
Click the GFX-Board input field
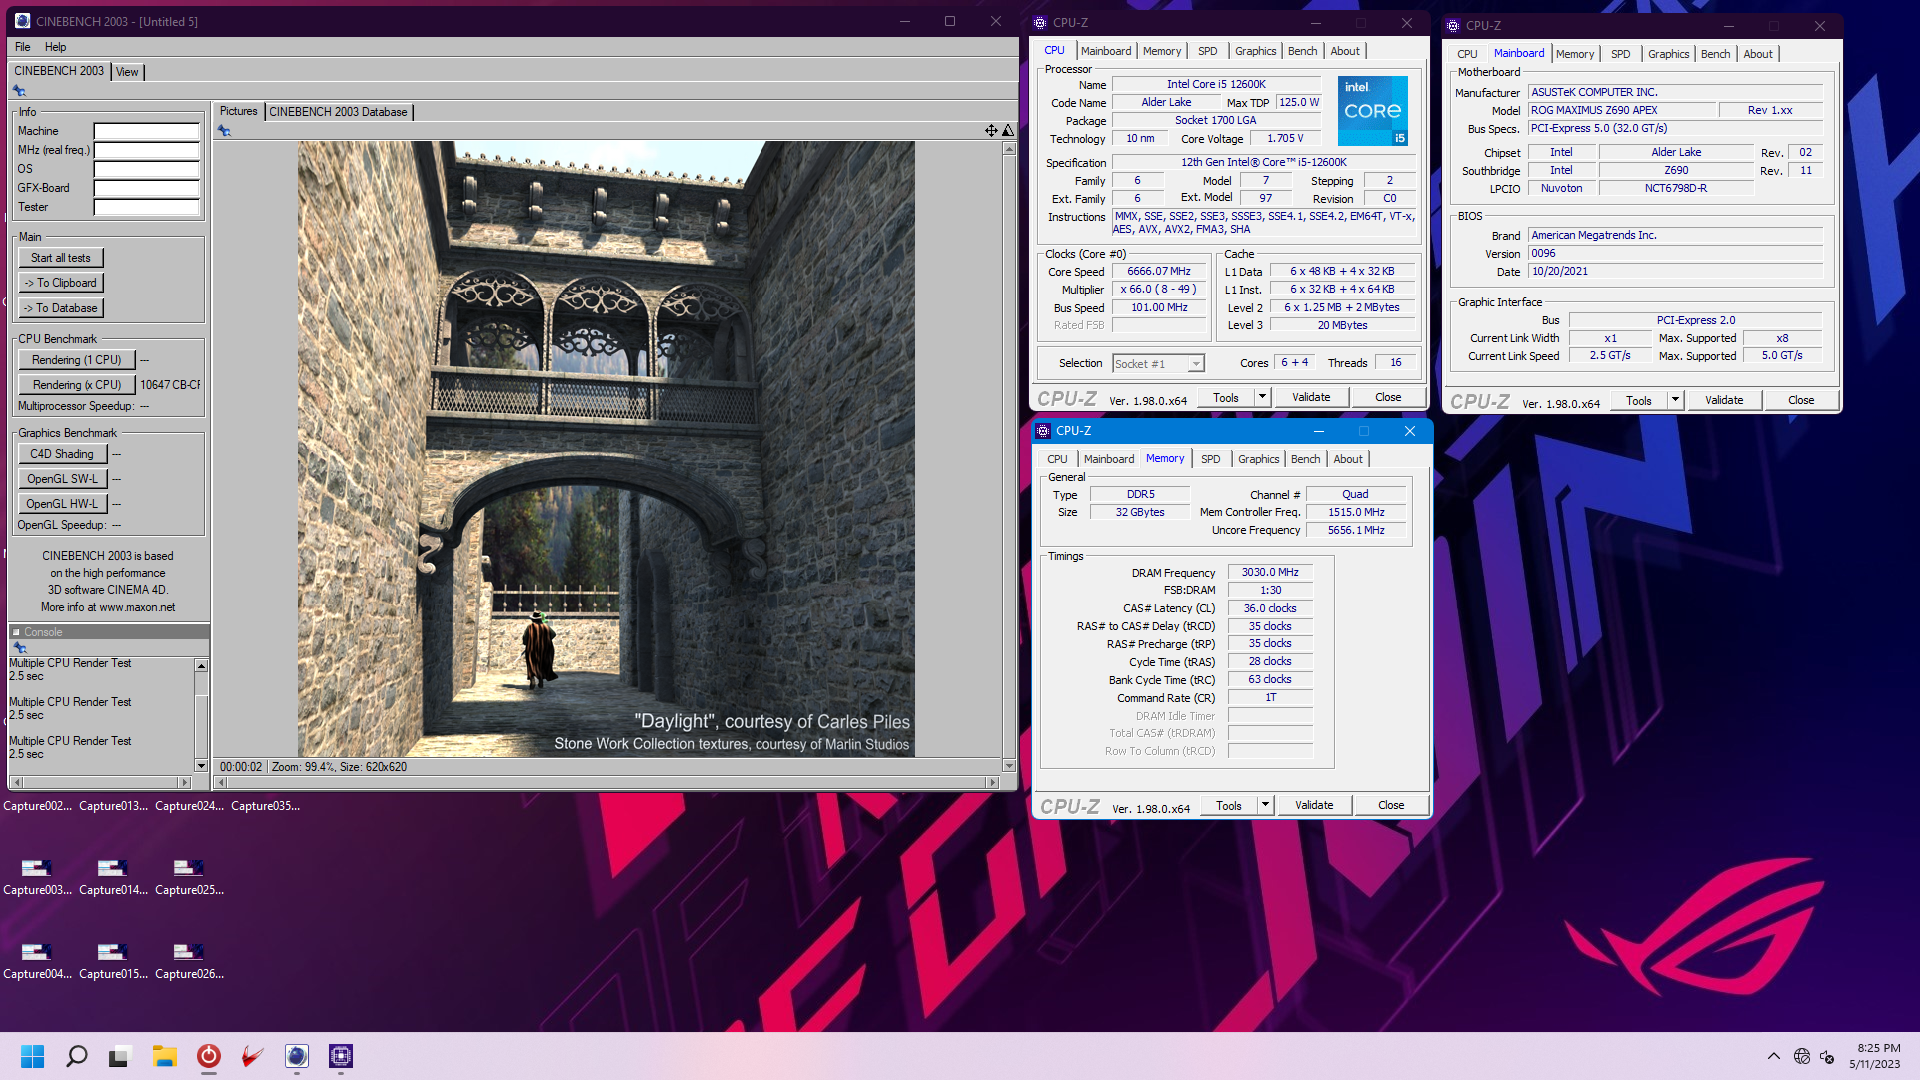(147, 188)
